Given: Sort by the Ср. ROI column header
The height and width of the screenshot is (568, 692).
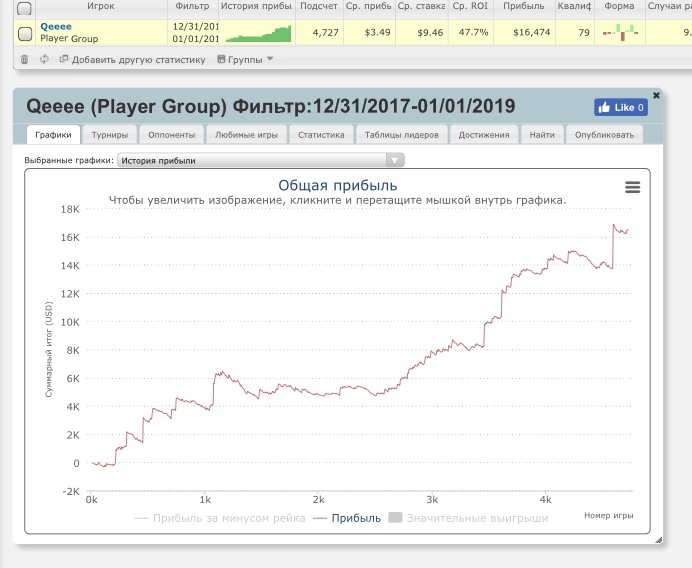Looking at the screenshot, I should click(x=470, y=6).
